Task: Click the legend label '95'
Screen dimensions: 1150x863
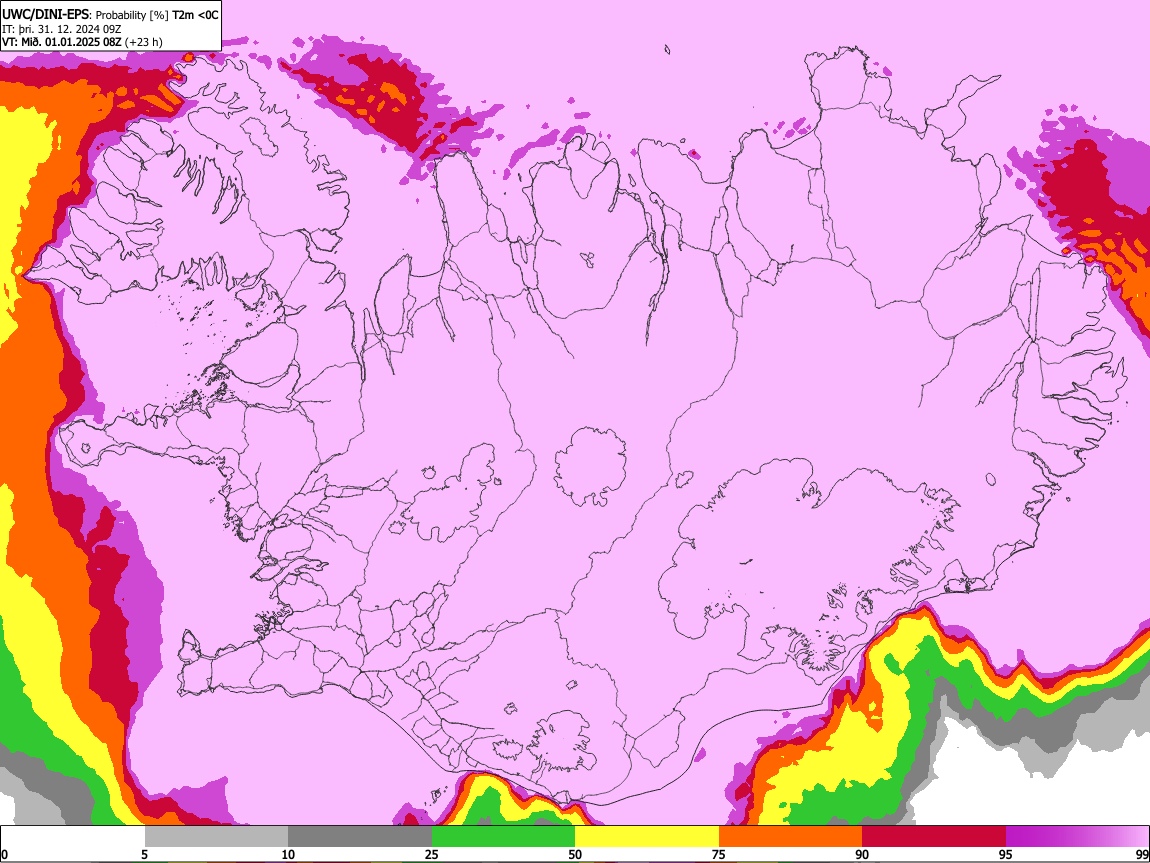Action: click(x=1006, y=854)
